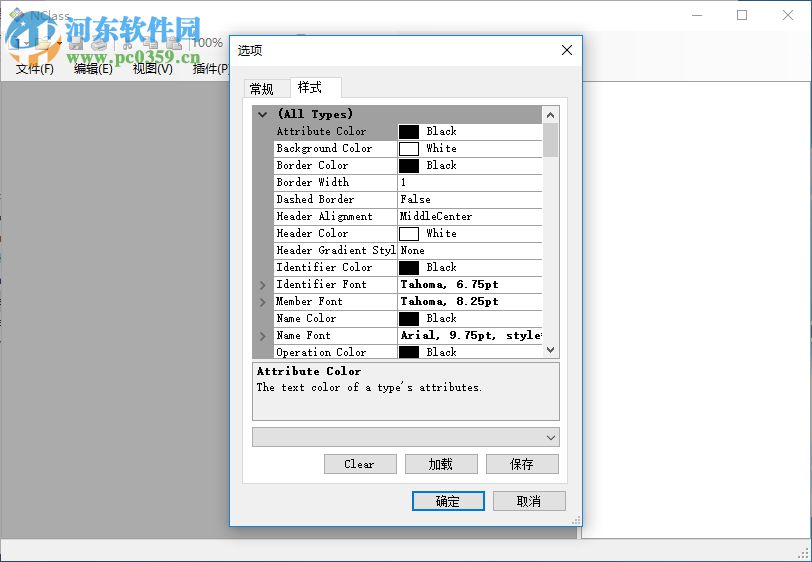Click the Border Color black swatch
Viewport: 812px width, 562px height.
pyautogui.click(x=409, y=166)
